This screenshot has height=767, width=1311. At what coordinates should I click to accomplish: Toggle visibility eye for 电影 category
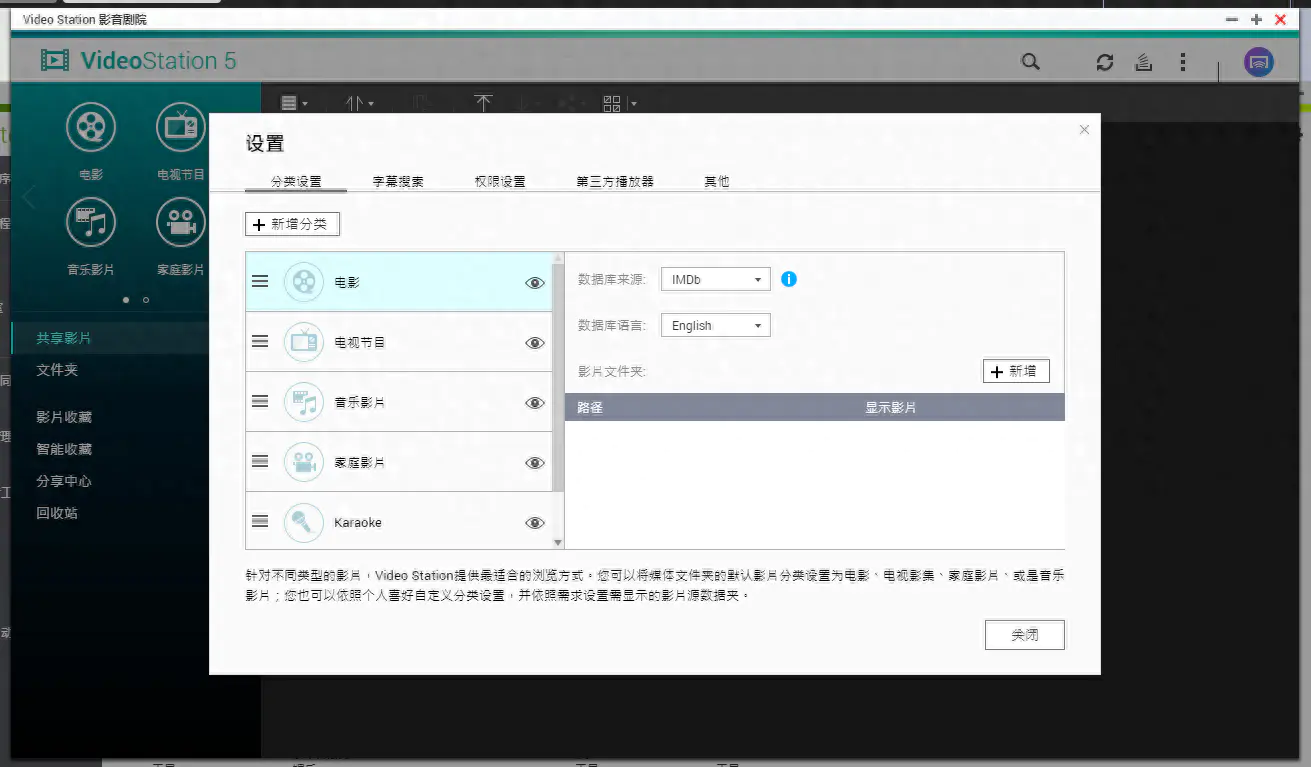pyautogui.click(x=535, y=283)
